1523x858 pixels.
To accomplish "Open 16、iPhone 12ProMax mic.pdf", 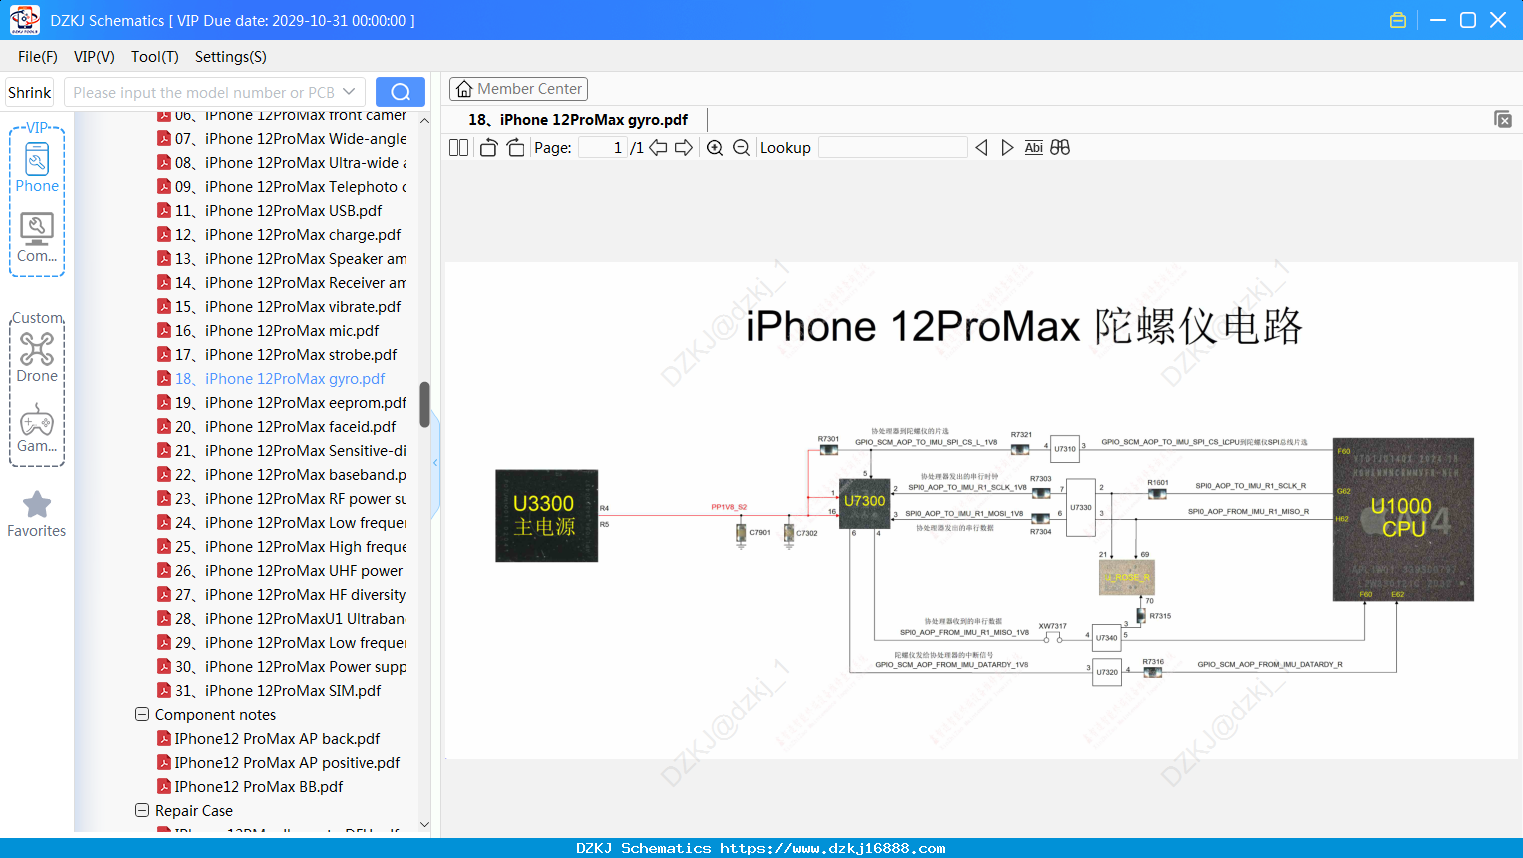I will click(x=269, y=331).
